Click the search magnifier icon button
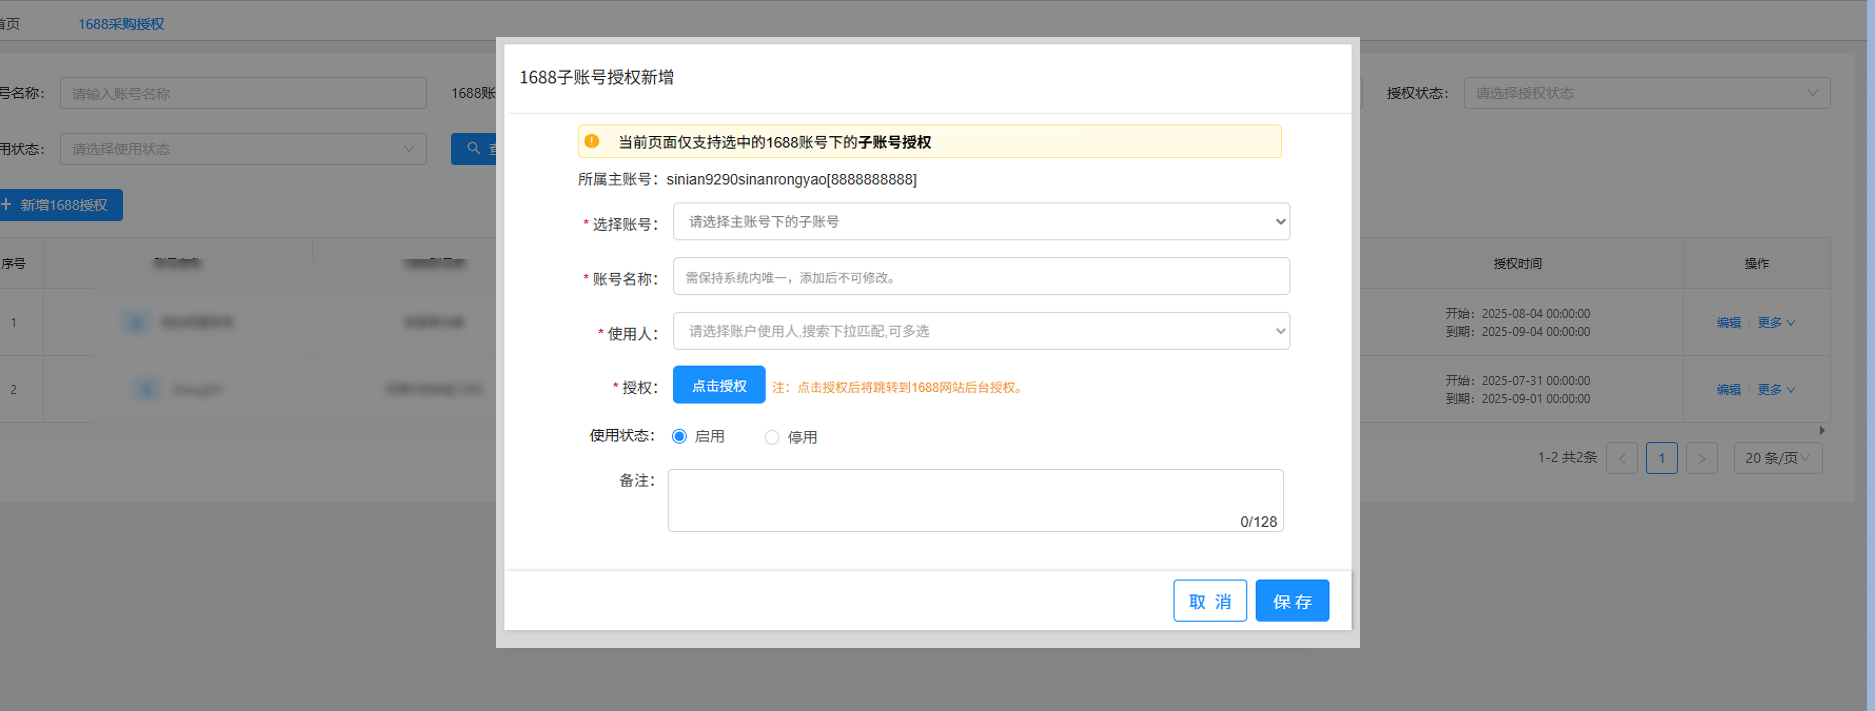This screenshot has width=1875, height=711. tap(474, 149)
